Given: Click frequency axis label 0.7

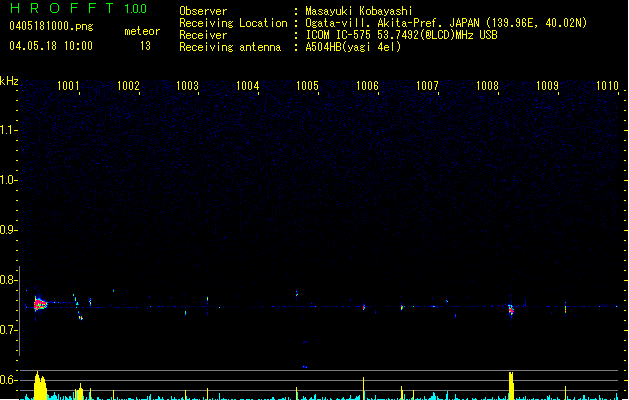Looking at the screenshot, I should coord(8,330).
